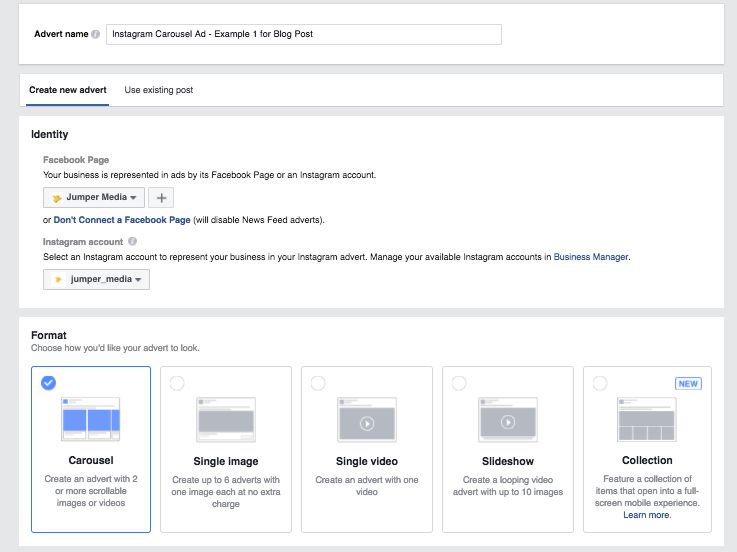
Task: Click the Single image format illustration
Action: point(226,422)
